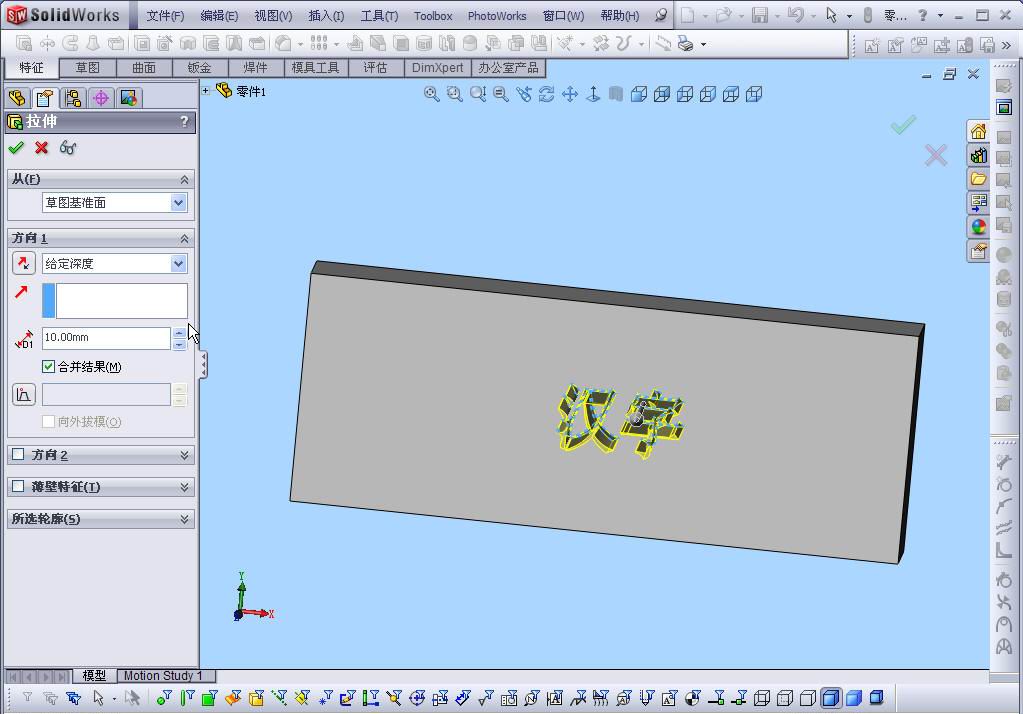Expand 薄壁特征(T) section chevron
The height and width of the screenshot is (714, 1023).
pyautogui.click(x=185, y=487)
